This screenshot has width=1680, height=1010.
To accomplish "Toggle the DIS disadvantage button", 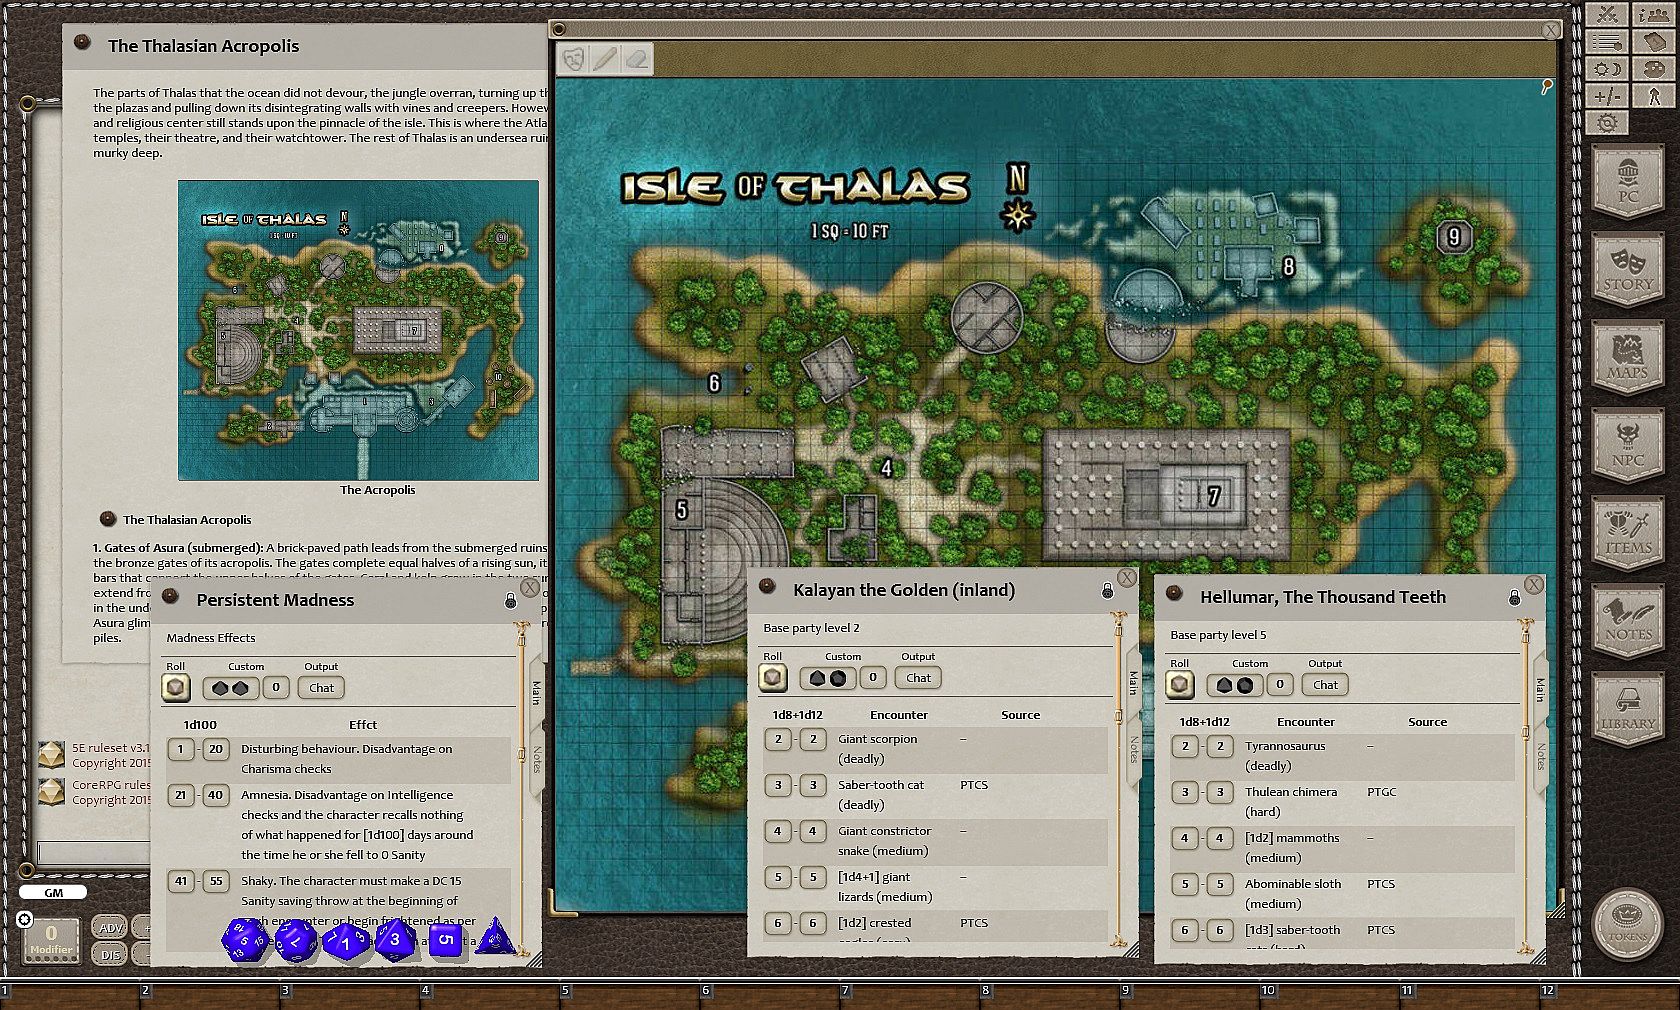I will coord(110,955).
